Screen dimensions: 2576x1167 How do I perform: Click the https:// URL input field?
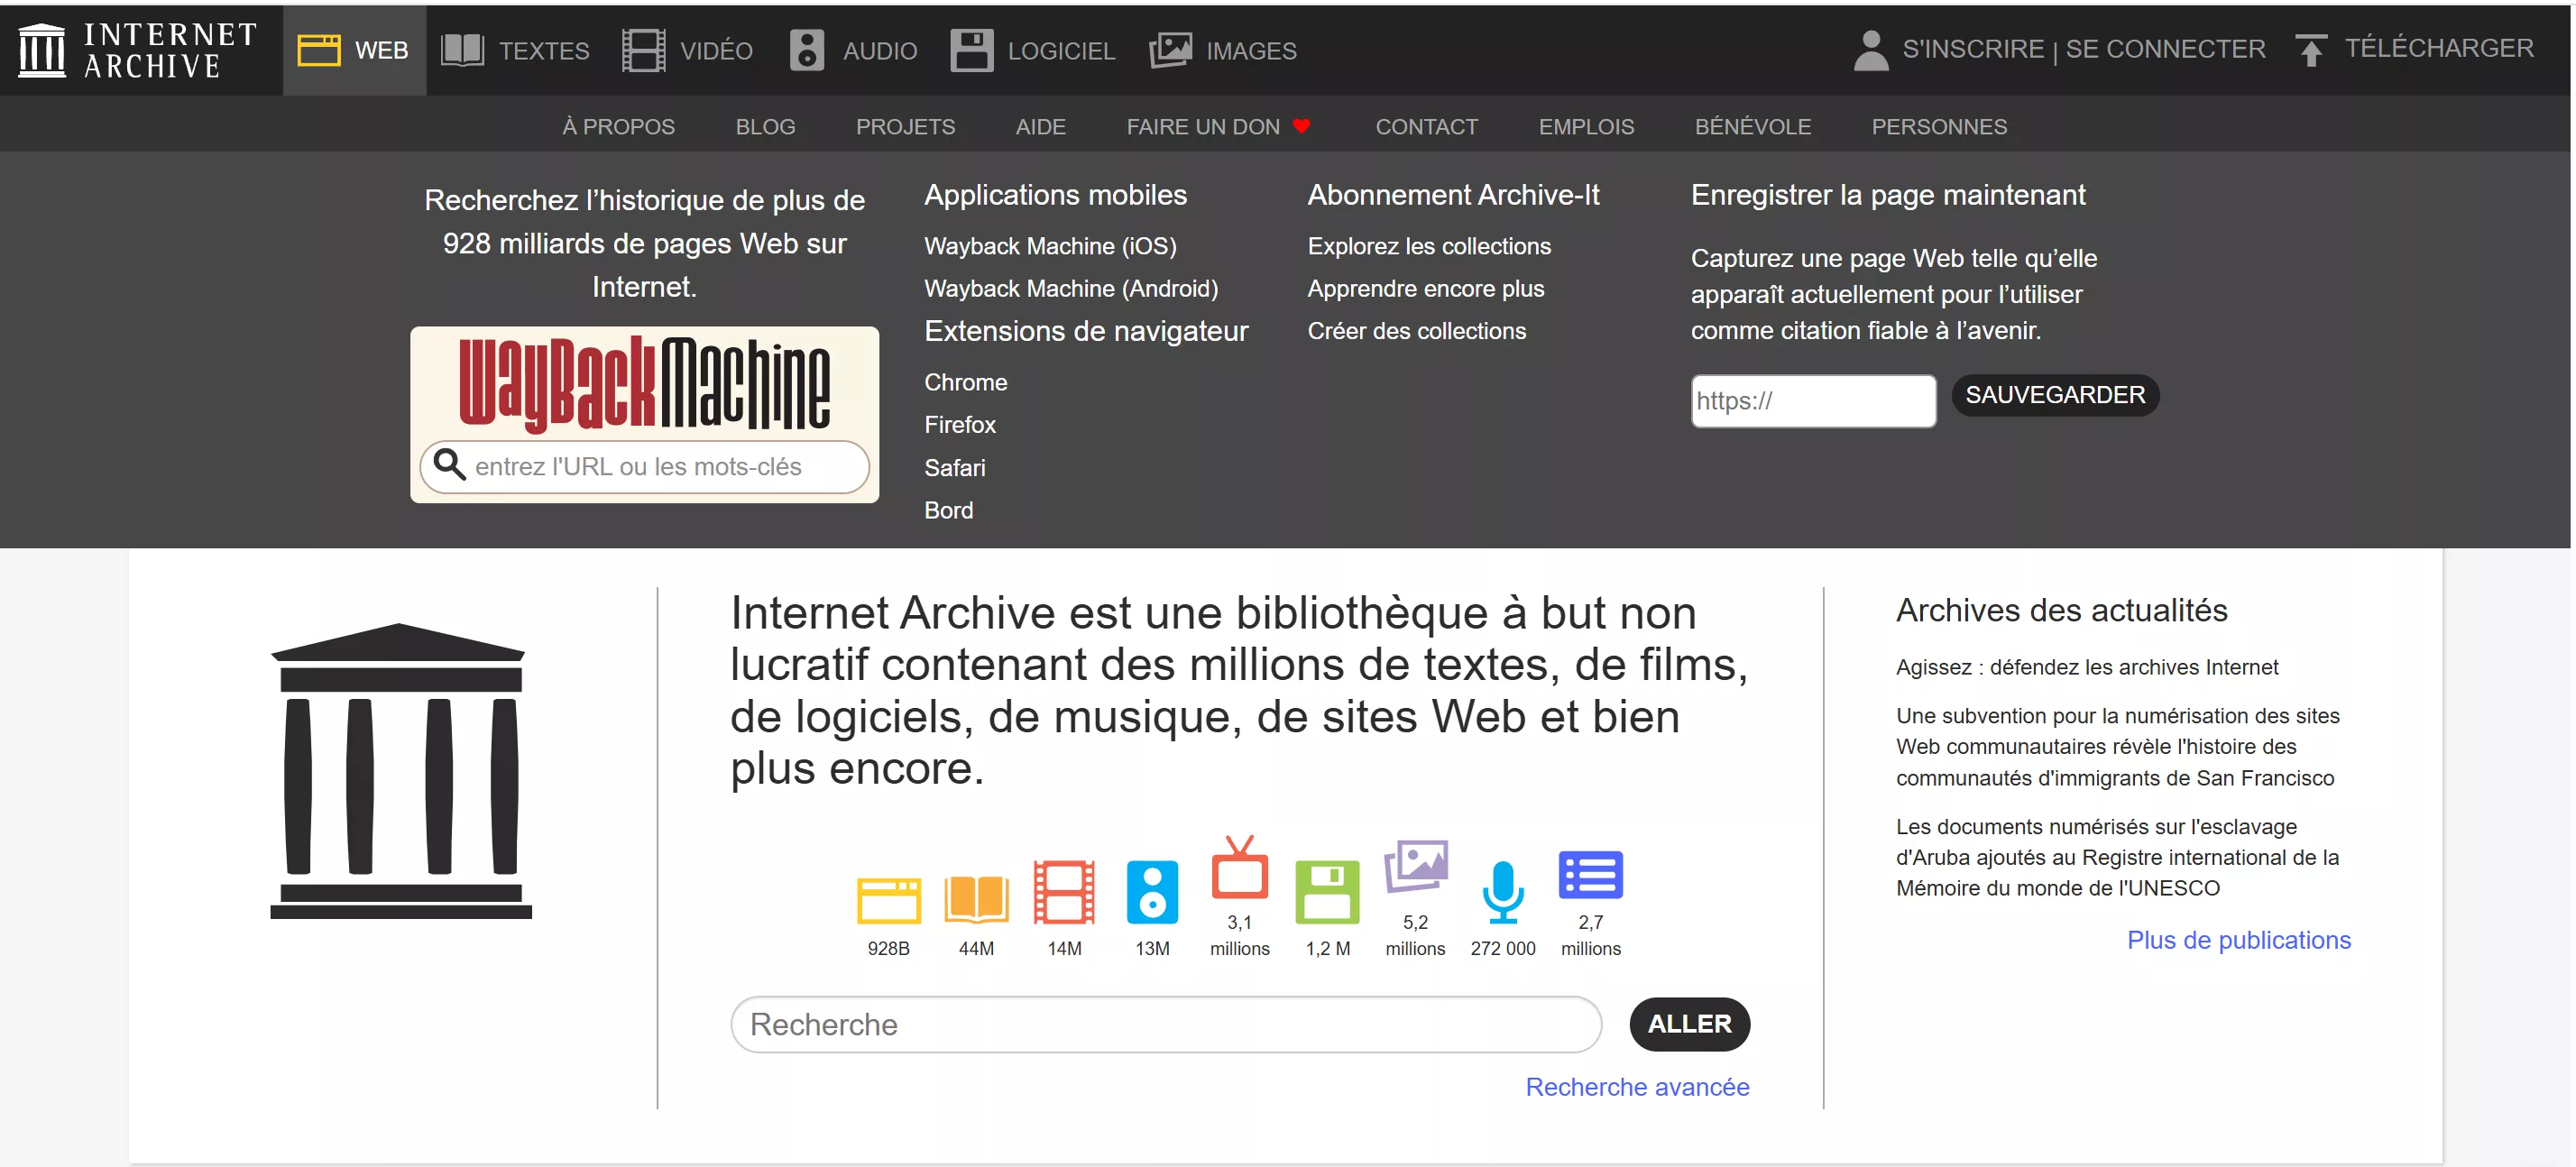click(x=1813, y=401)
